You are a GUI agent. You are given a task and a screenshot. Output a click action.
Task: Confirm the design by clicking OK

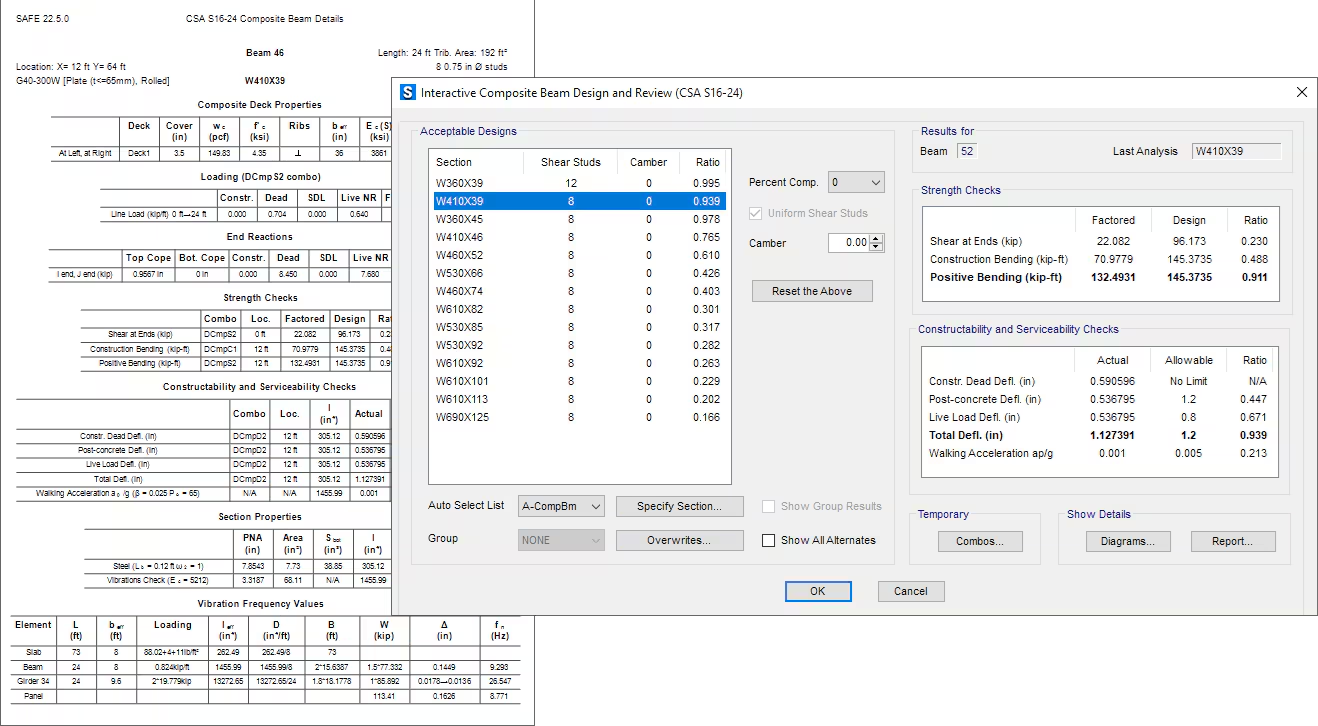(818, 590)
